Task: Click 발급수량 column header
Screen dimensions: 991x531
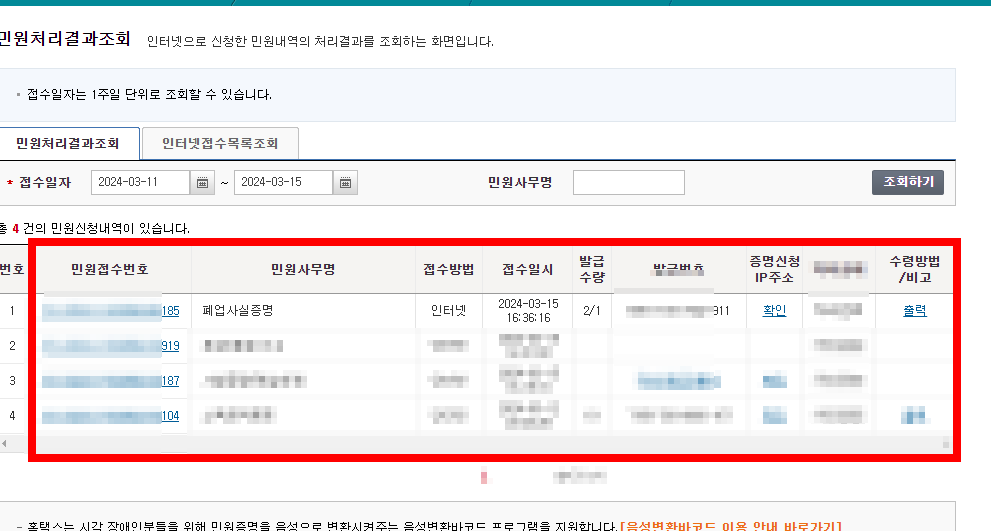Action: pyautogui.click(x=592, y=269)
